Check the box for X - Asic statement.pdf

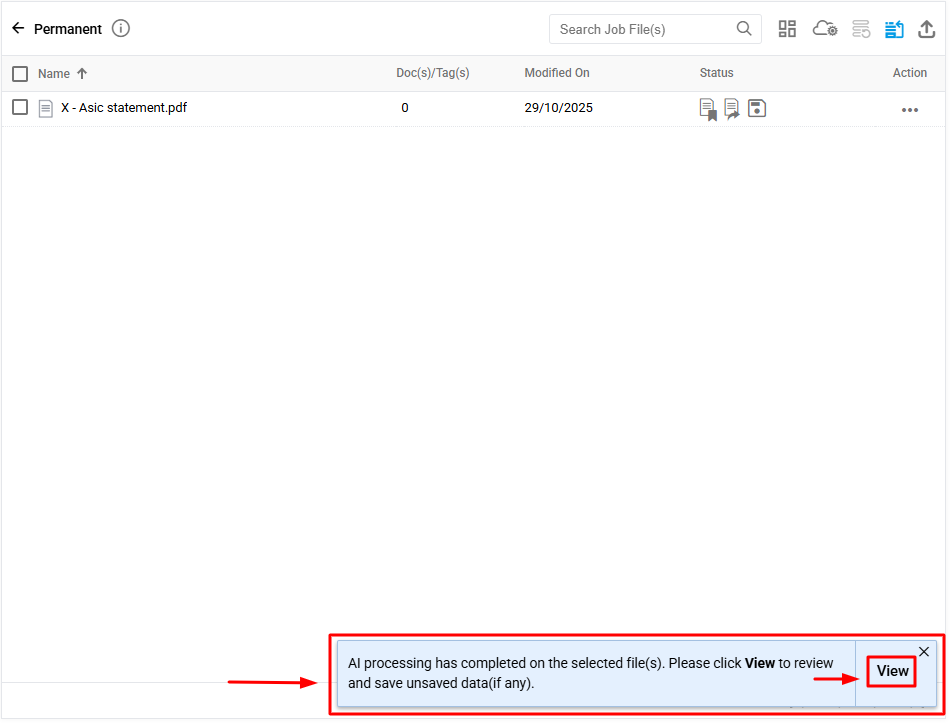coord(20,108)
